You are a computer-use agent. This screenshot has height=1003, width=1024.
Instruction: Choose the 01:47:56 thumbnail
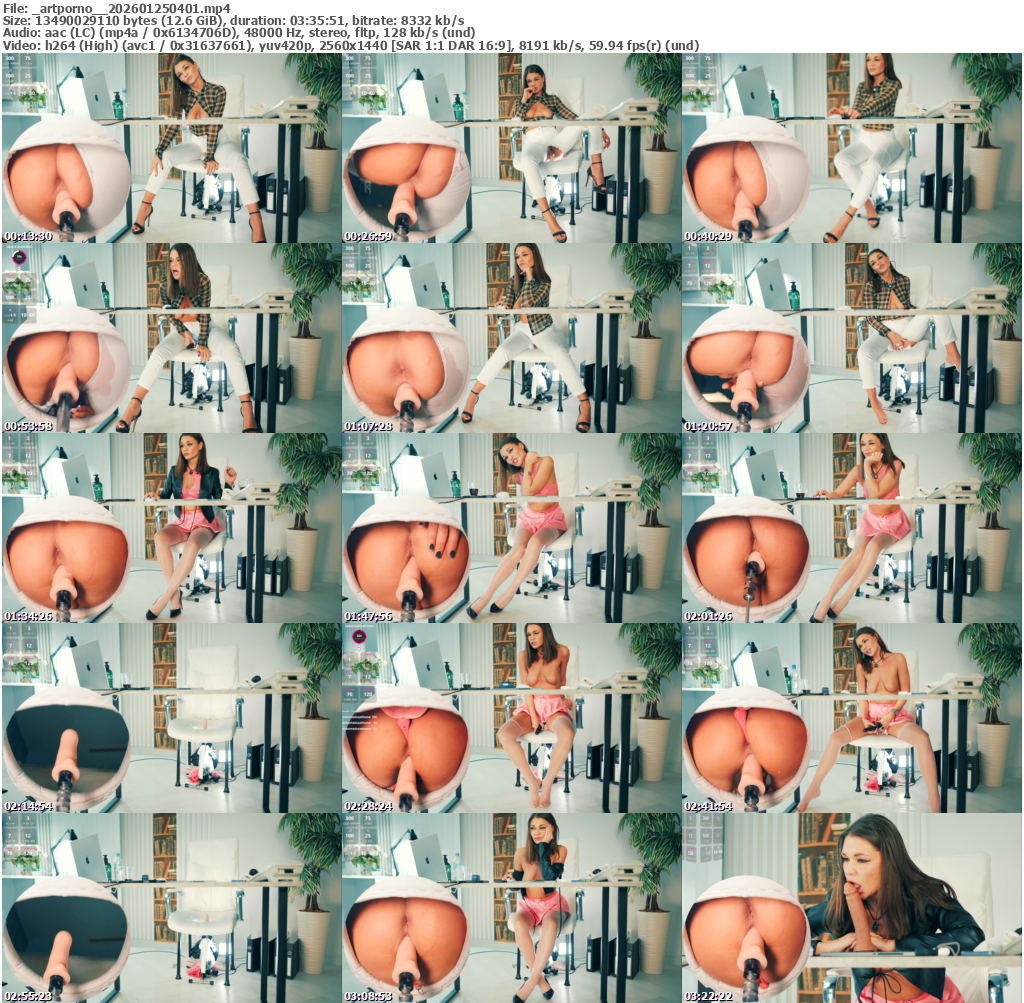(511, 528)
